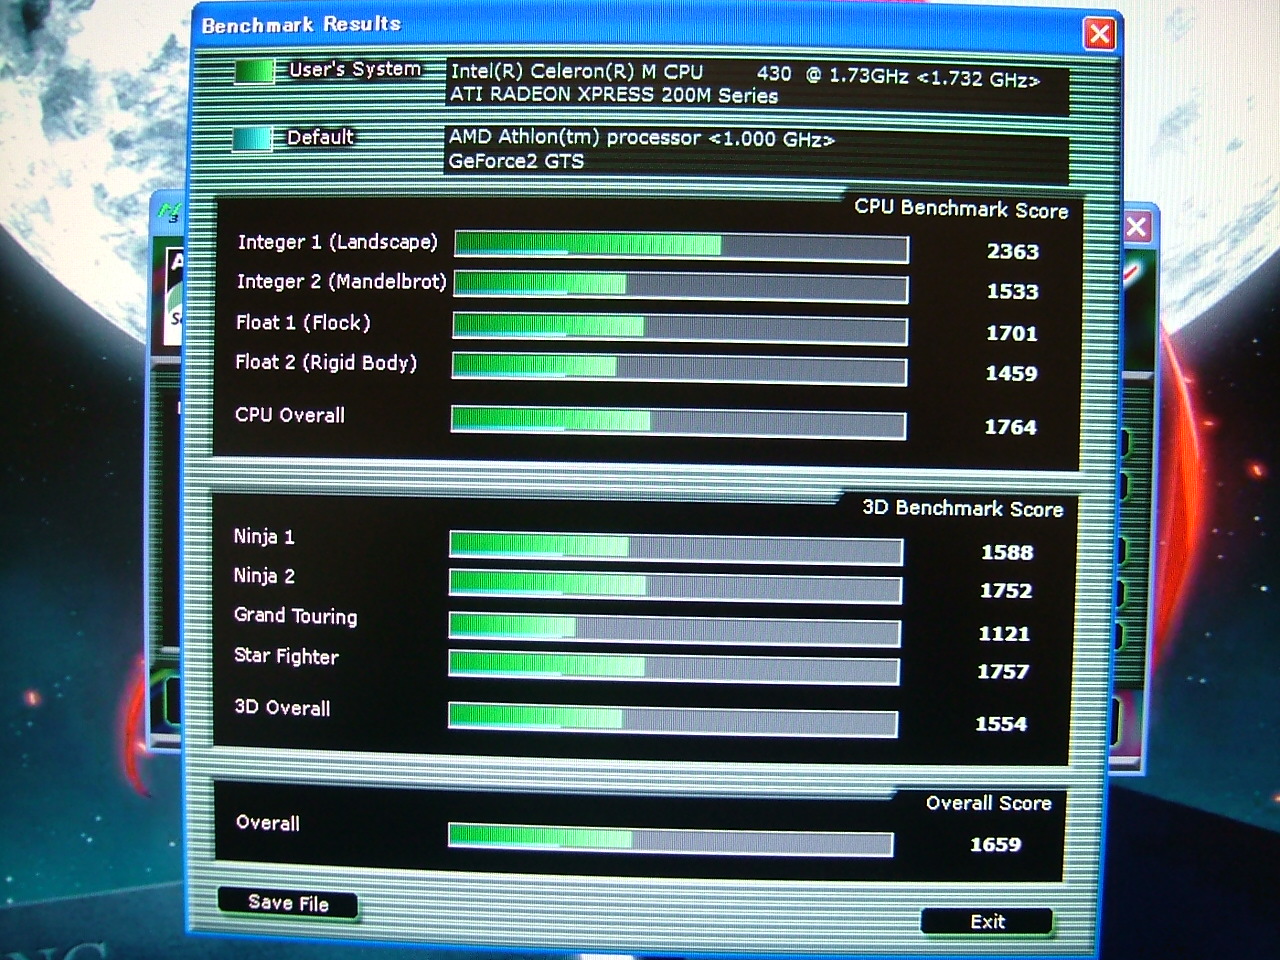
Task: Click the "Integer 2 (Mandelbrot)" label
Action: [341, 282]
